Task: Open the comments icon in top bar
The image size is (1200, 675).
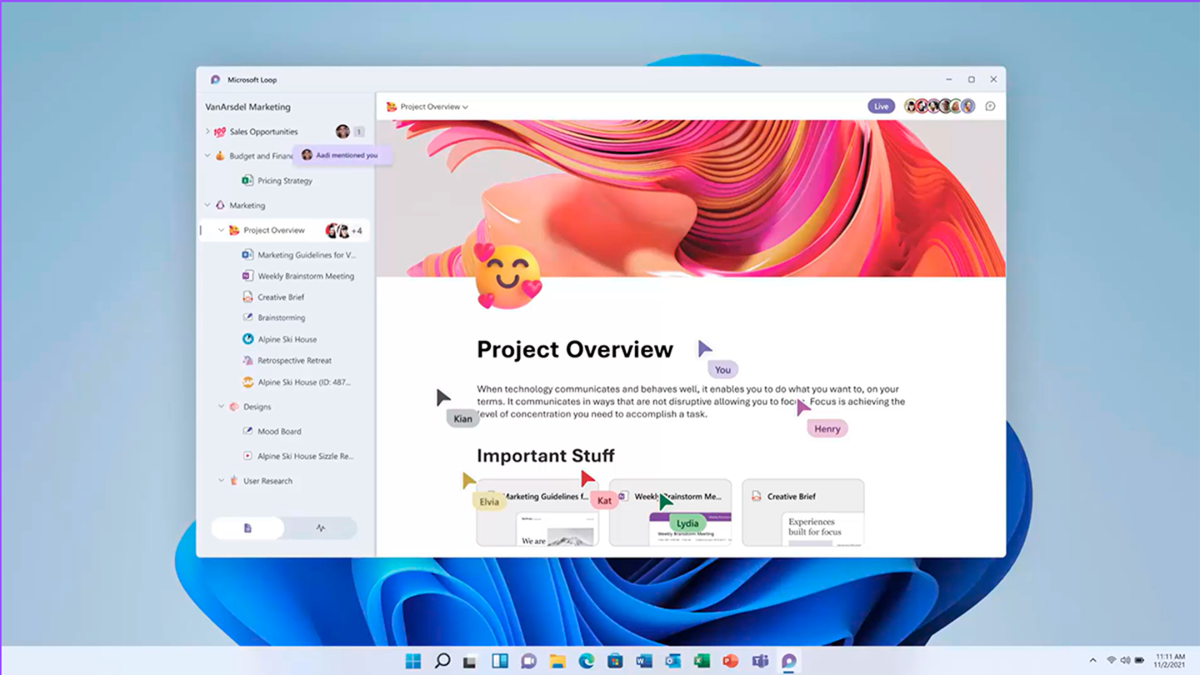Action: click(x=990, y=106)
